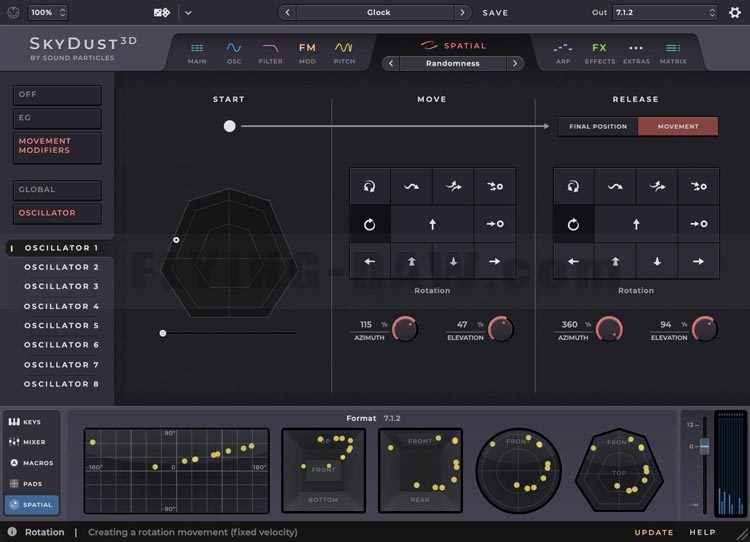Click the MOVE azimuth knob
750x542 pixels.
pos(405,329)
